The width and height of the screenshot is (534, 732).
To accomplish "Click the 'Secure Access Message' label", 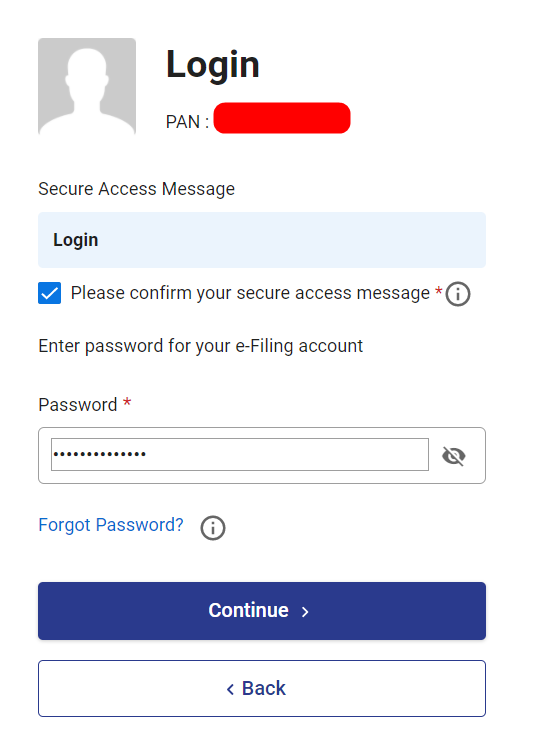I will click(x=136, y=189).
